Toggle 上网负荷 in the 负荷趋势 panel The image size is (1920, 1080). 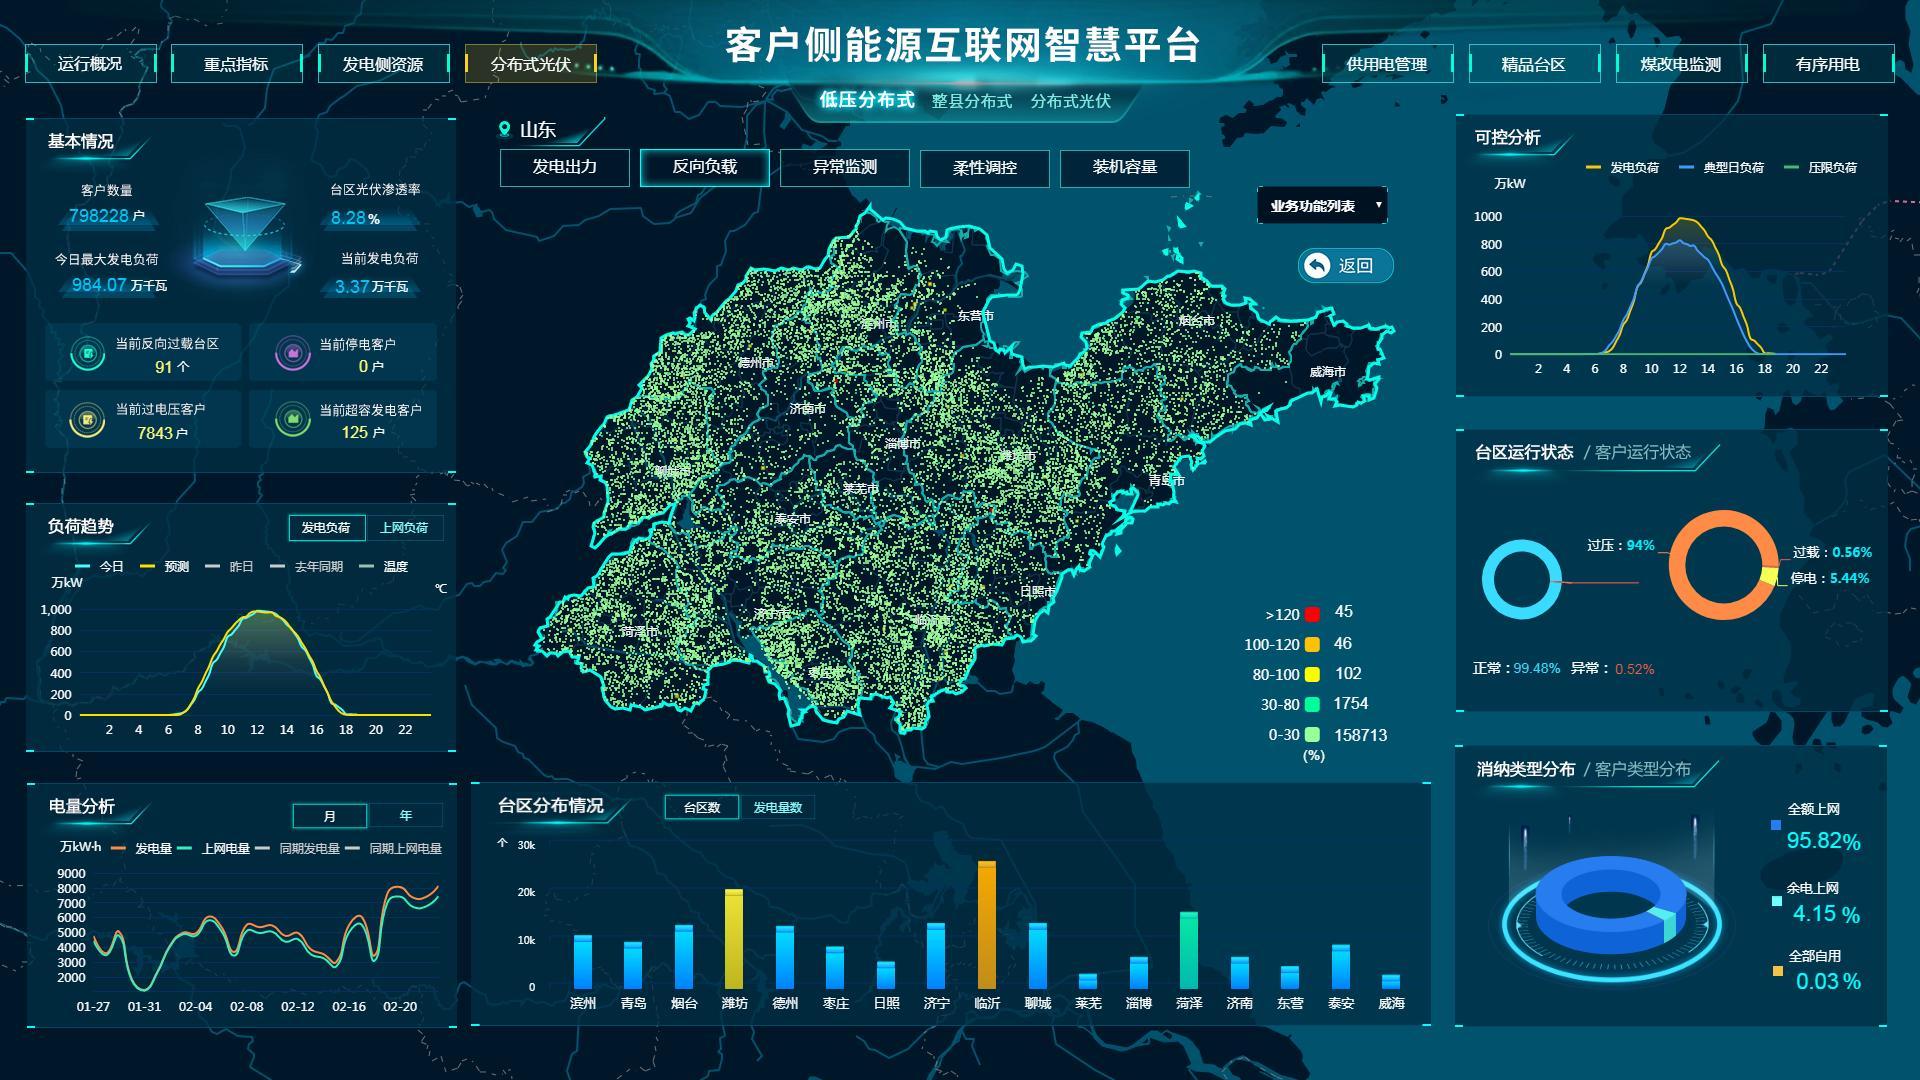(x=404, y=527)
